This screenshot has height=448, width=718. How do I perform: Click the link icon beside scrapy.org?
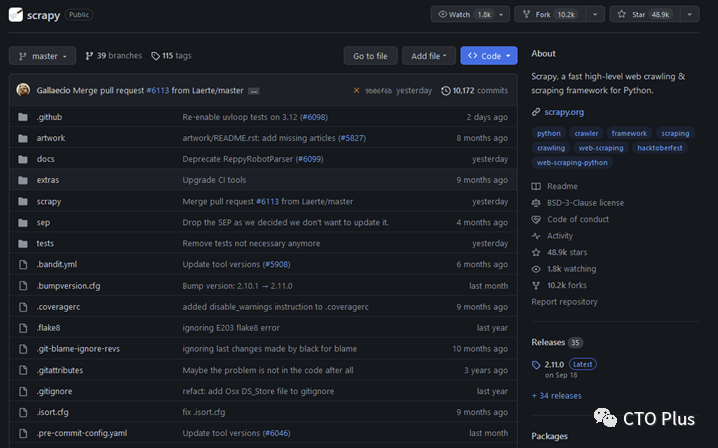click(x=536, y=112)
